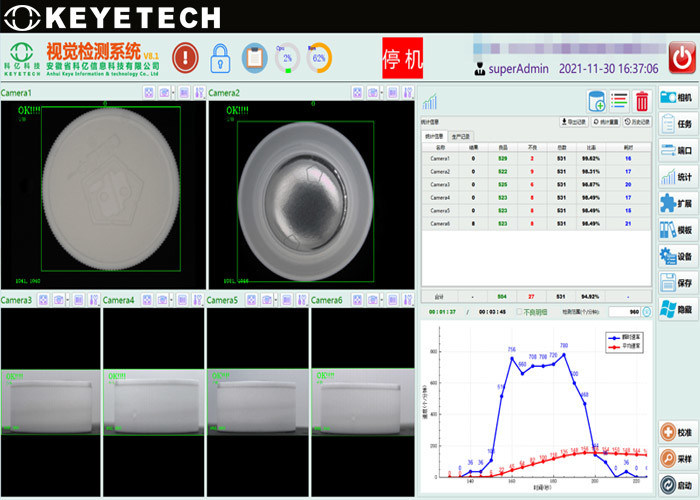Screen dimensions: 700x500
Task: Click the 历史记录 history button
Action: tap(635, 122)
